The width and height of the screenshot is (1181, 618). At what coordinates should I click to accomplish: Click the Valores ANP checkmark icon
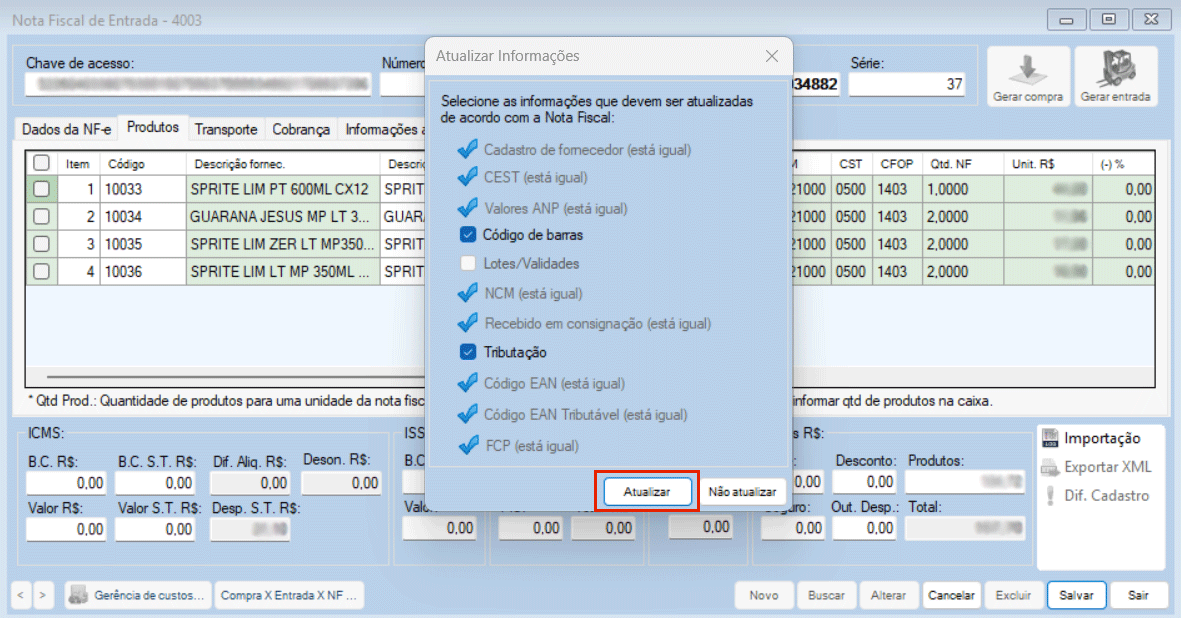468,208
